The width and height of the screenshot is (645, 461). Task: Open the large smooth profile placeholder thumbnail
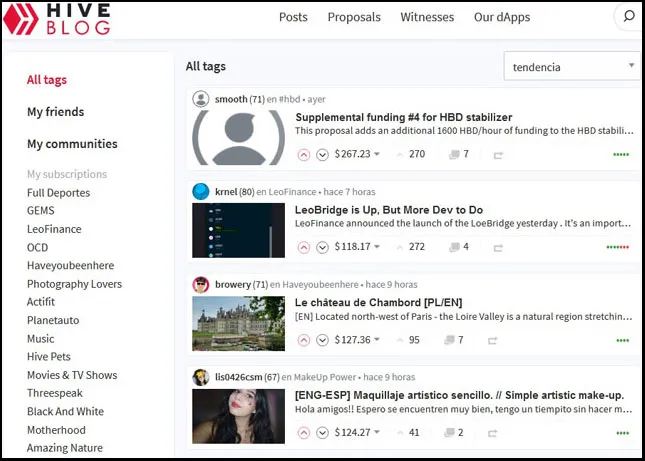[x=239, y=138]
